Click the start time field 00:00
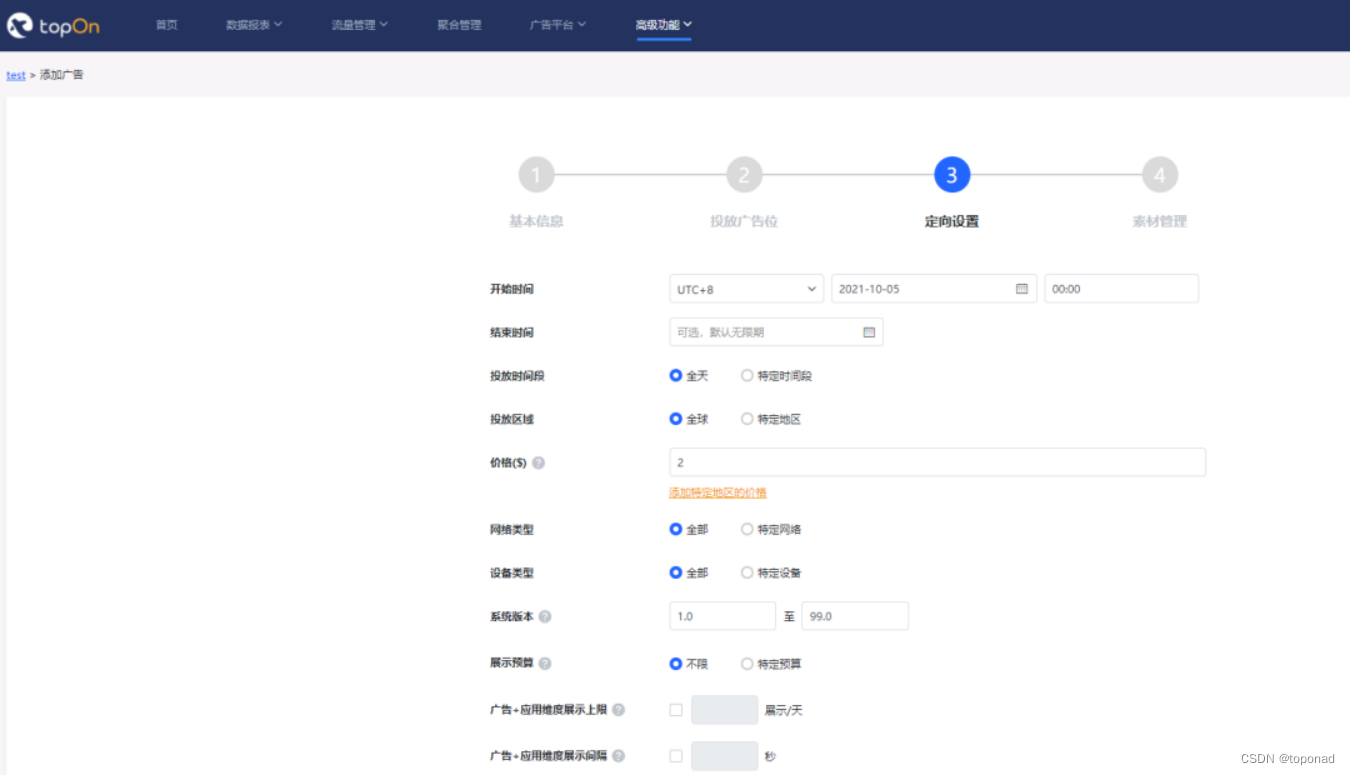This screenshot has height=775, width=1350. pyautogui.click(x=1121, y=289)
